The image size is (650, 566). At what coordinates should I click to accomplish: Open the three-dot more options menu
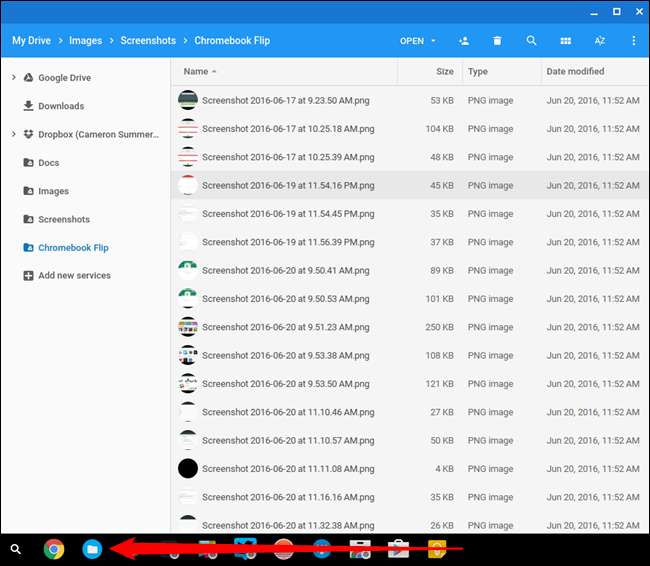[x=633, y=41]
